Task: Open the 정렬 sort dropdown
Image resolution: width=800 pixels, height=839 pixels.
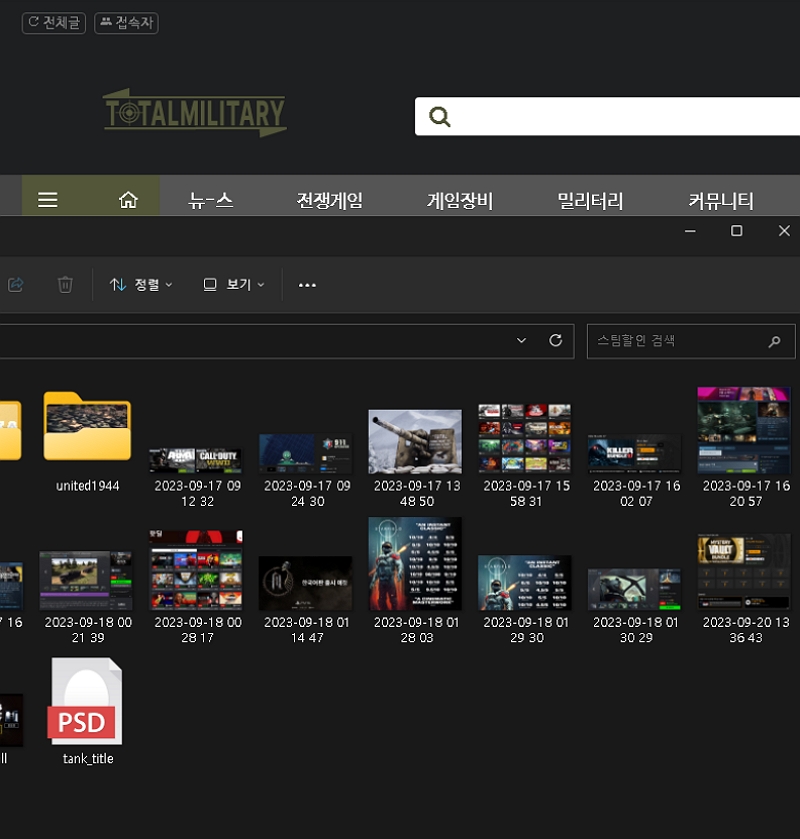Action: click(x=141, y=285)
